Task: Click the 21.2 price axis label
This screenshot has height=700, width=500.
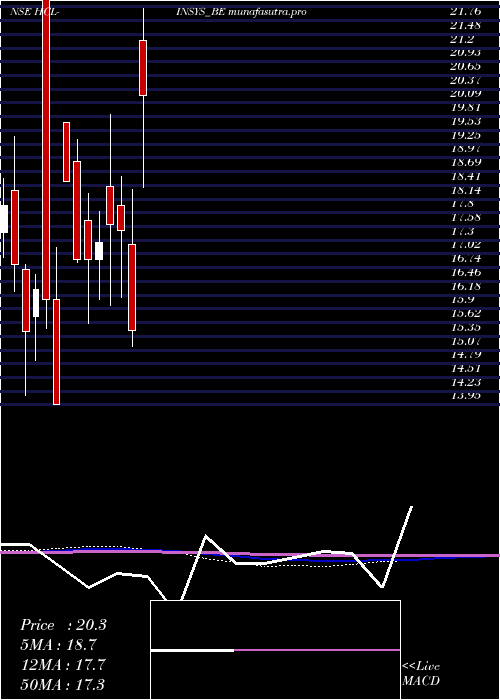Action: pos(462,39)
